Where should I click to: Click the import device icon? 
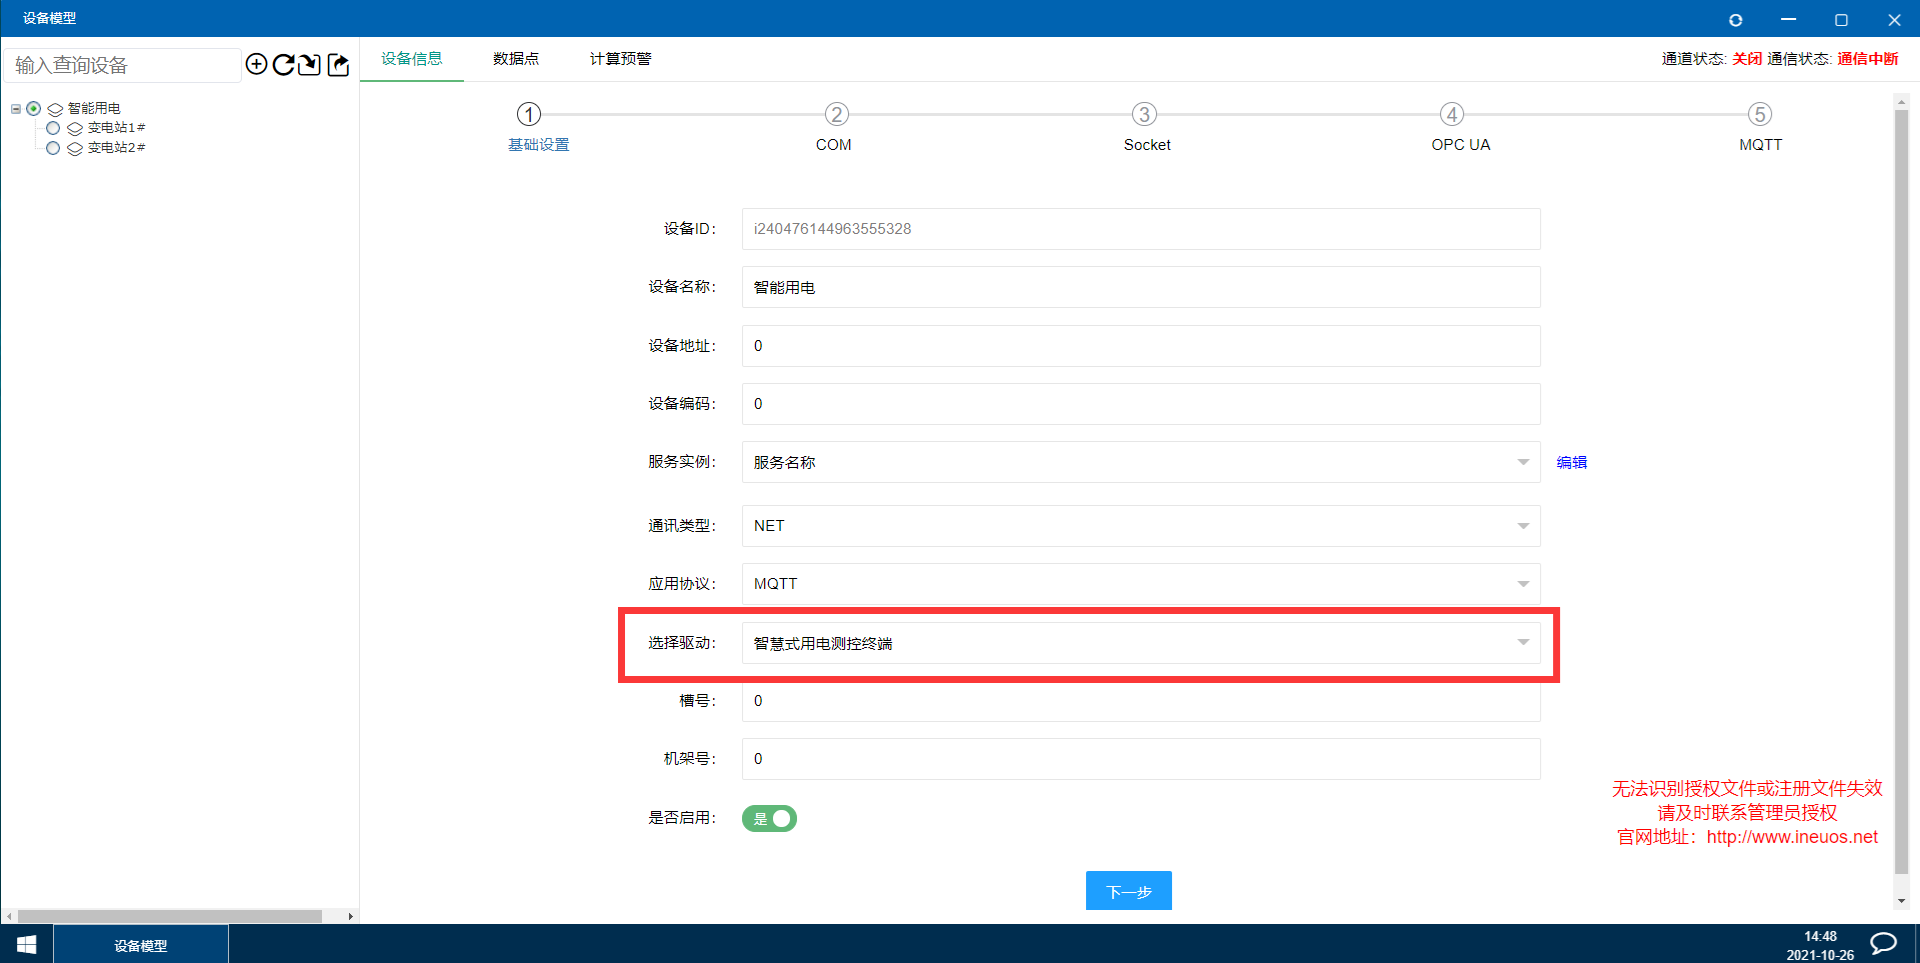(x=310, y=65)
